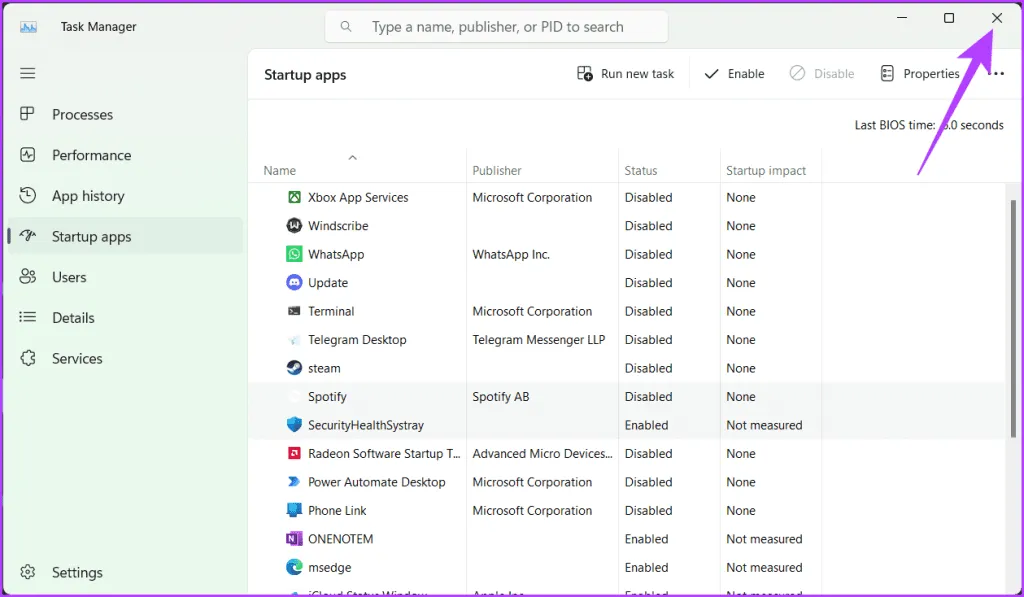Open the Performance page

91,155
